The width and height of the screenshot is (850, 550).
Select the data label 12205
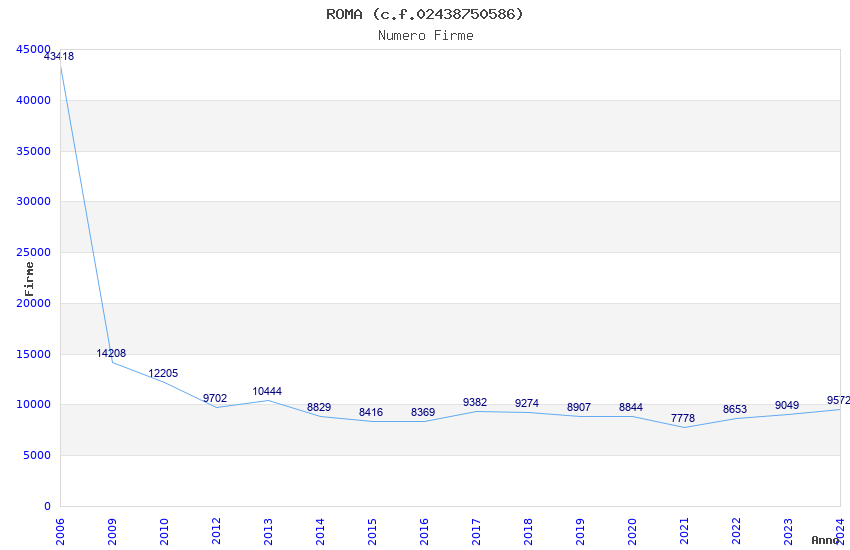tap(163, 373)
